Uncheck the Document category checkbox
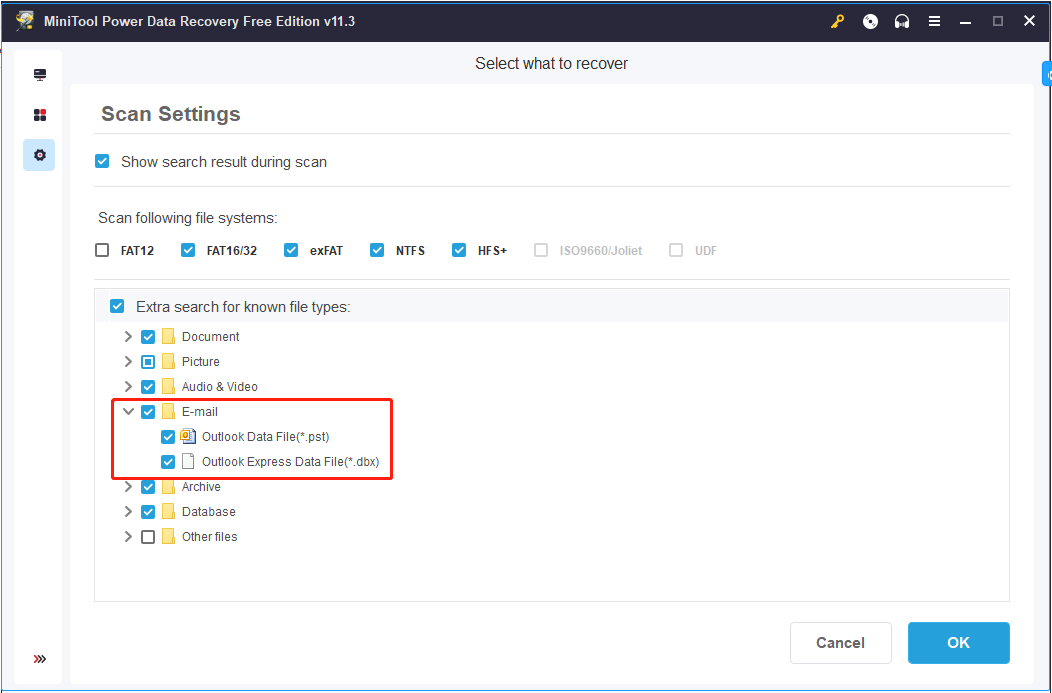1052x693 pixels. pos(148,337)
